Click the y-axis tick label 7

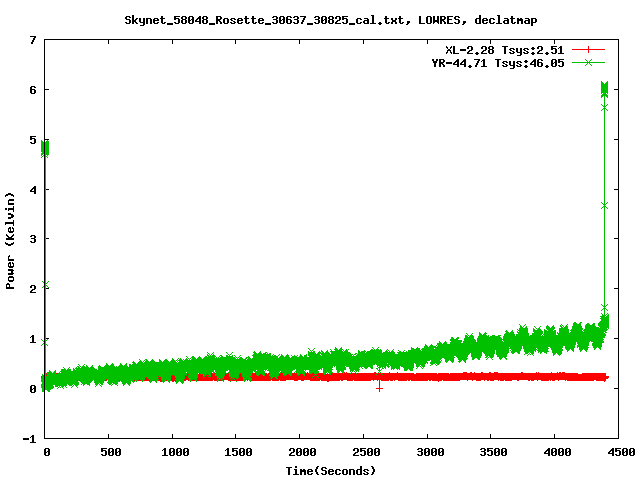click(x=33, y=40)
